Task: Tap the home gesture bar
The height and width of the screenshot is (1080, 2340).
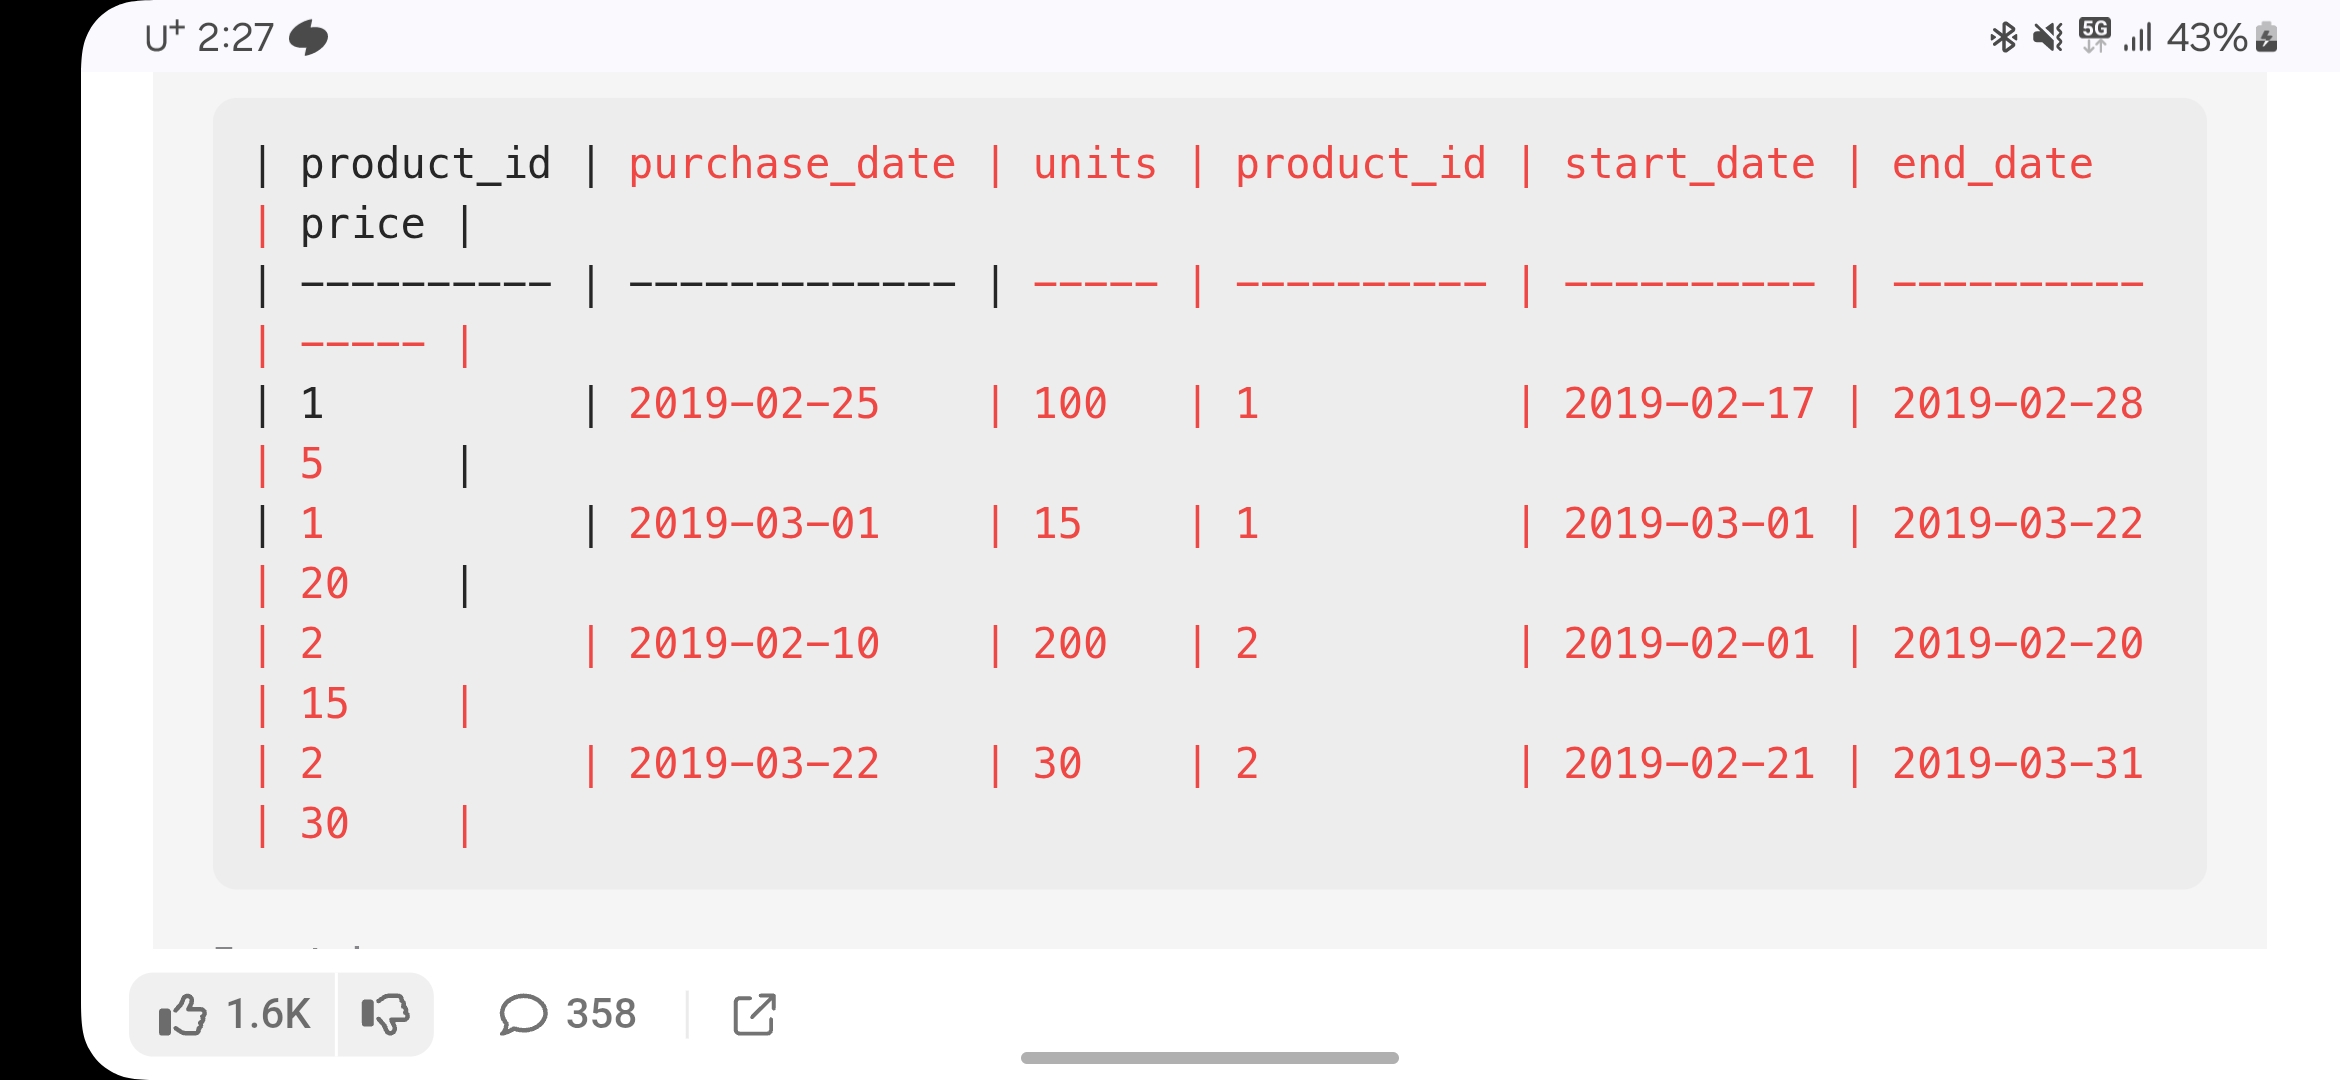Action: click(x=1209, y=1058)
